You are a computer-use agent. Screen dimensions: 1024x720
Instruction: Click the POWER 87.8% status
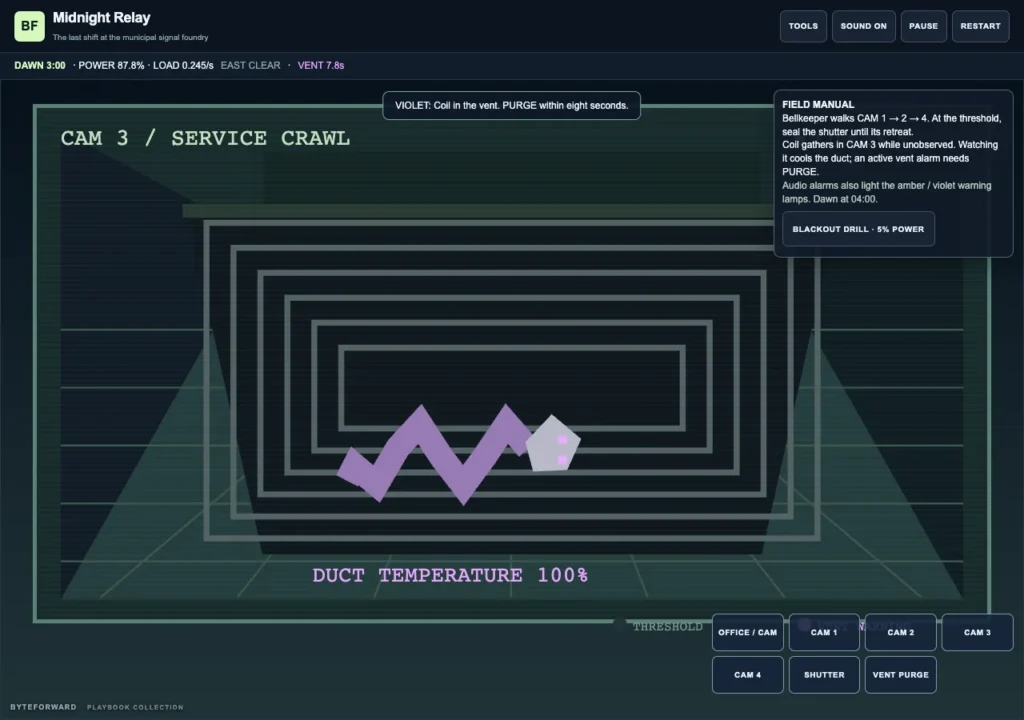pyautogui.click(x=111, y=65)
